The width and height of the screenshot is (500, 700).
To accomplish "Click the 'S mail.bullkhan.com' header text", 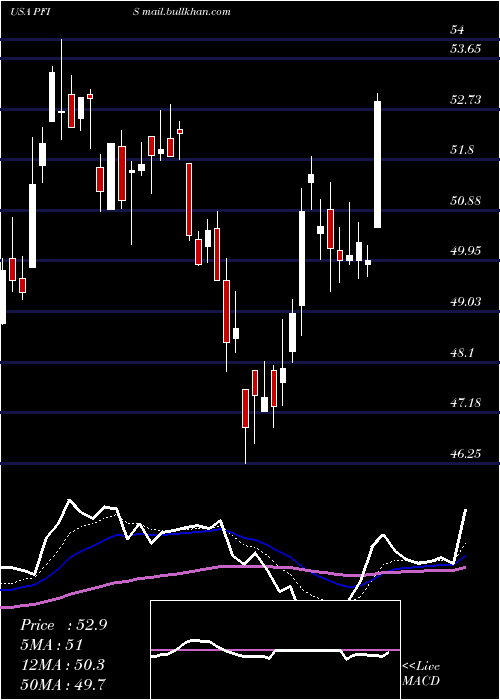I will (x=182, y=11).
